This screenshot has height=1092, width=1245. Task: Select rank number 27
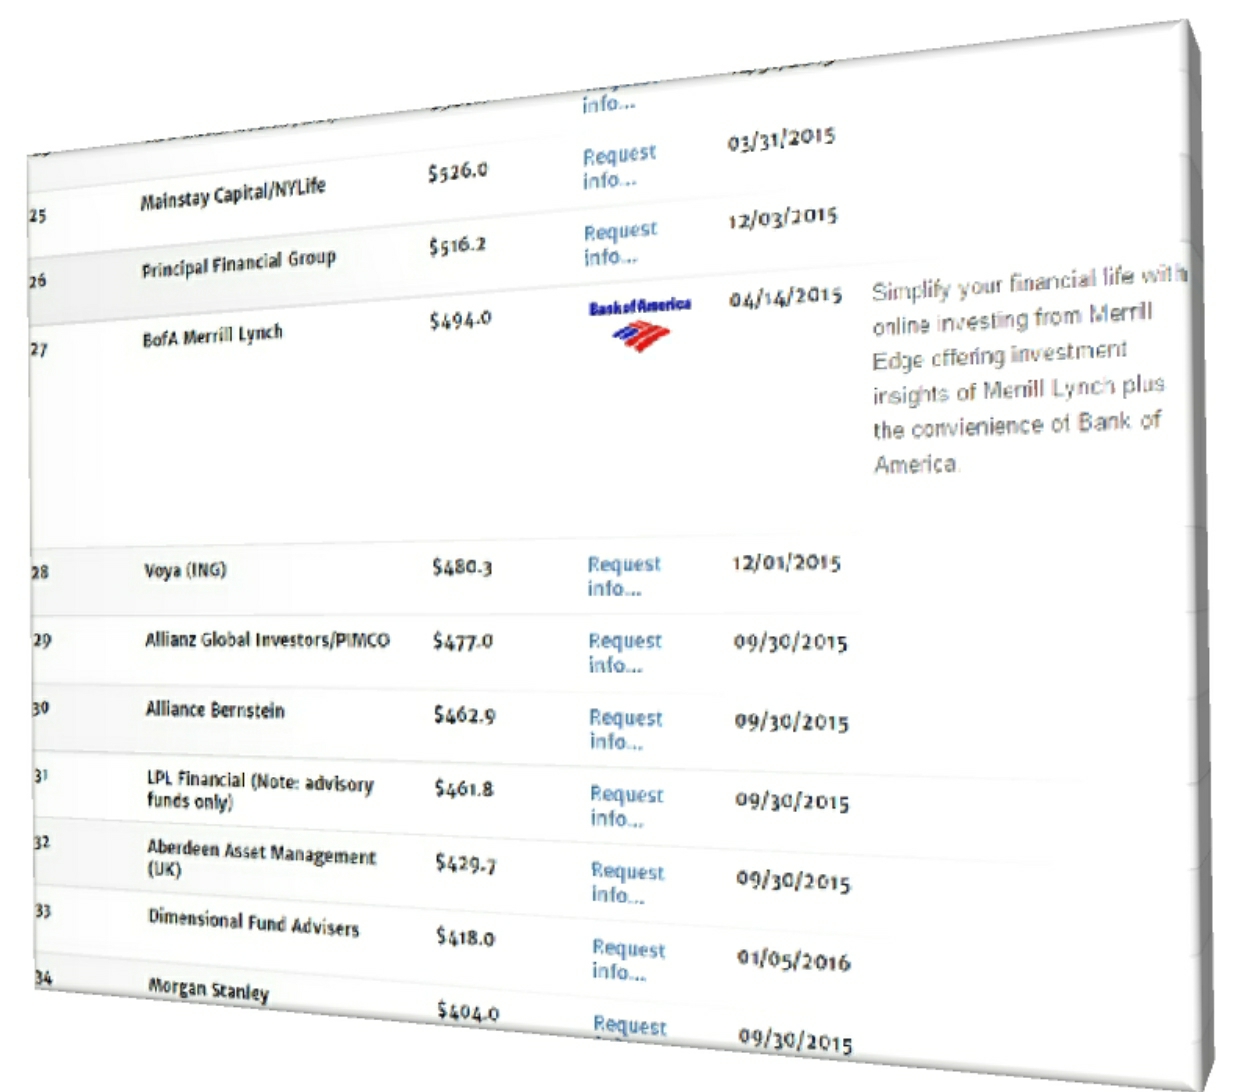(38, 350)
